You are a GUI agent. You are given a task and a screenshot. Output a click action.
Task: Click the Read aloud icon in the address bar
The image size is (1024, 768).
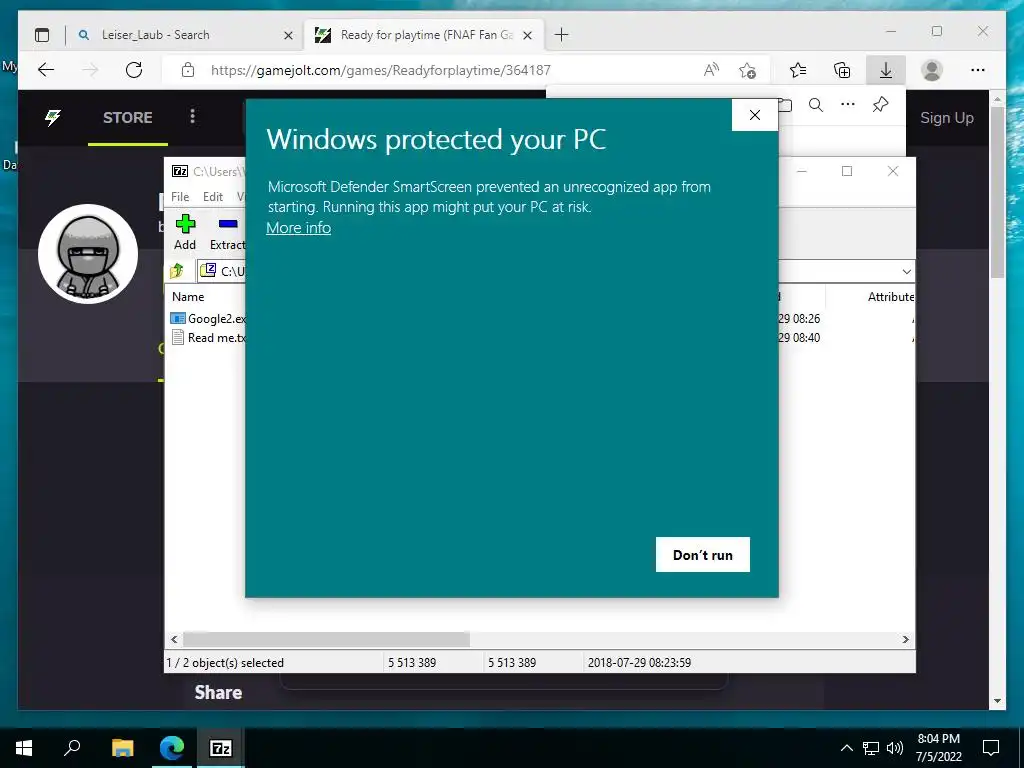(711, 70)
